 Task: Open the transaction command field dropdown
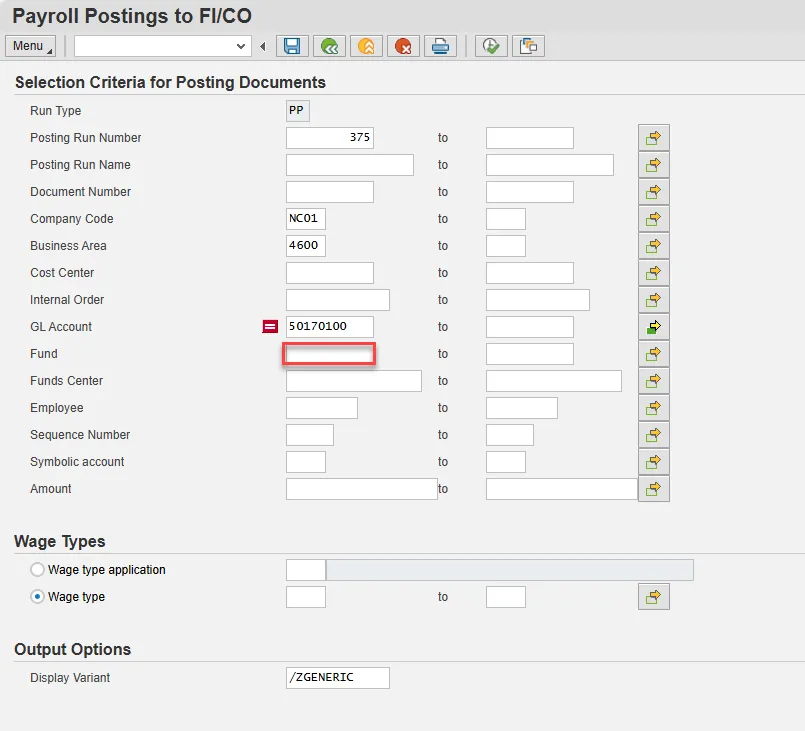[x=241, y=46]
